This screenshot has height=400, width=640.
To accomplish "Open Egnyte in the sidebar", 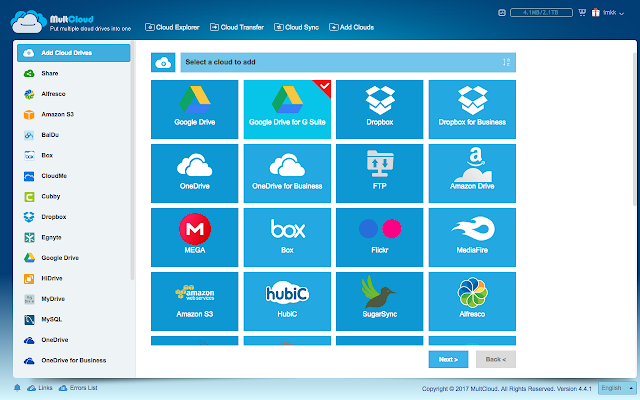I will pyautogui.click(x=73, y=237).
